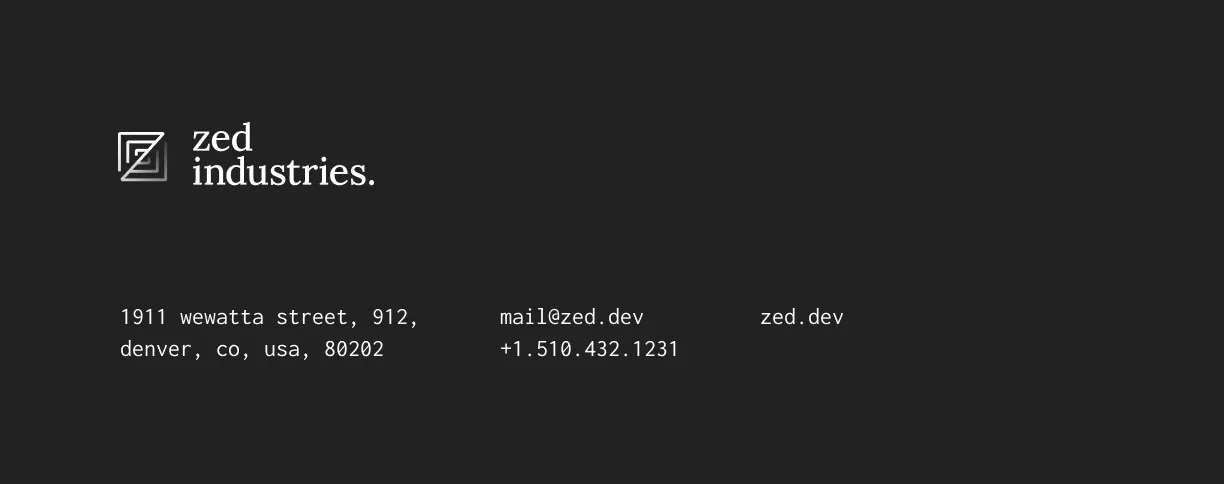
Task: Click the period ending "industries."
Action: (x=371, y=182)
